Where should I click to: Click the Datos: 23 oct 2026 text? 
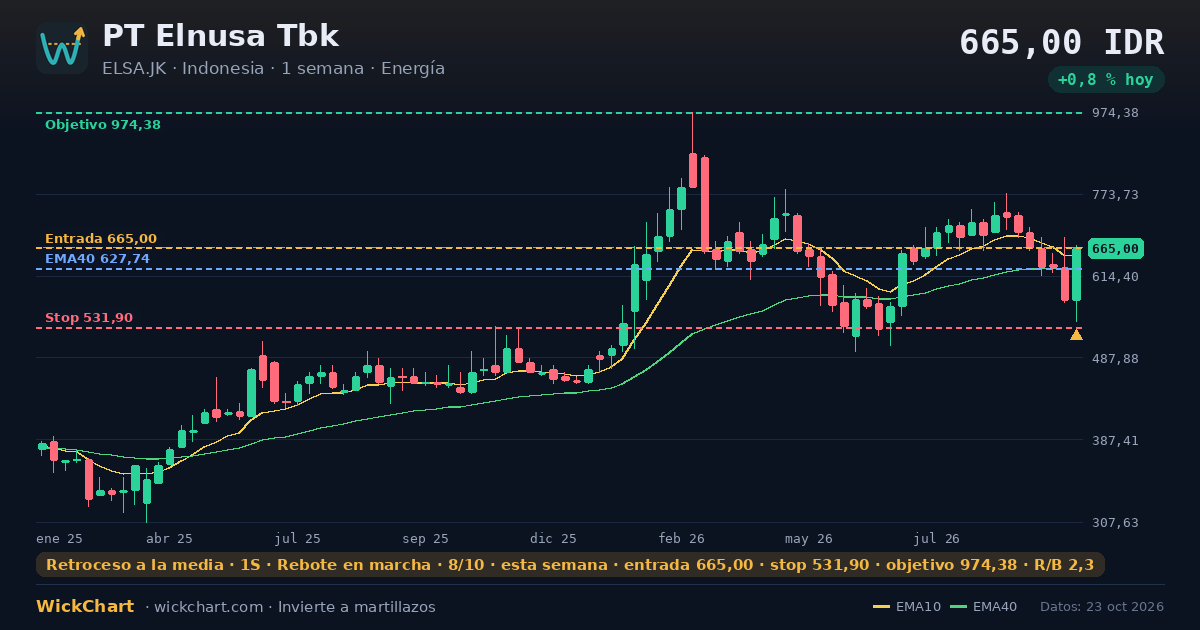pyautogui.click(x=1102, y=607)
